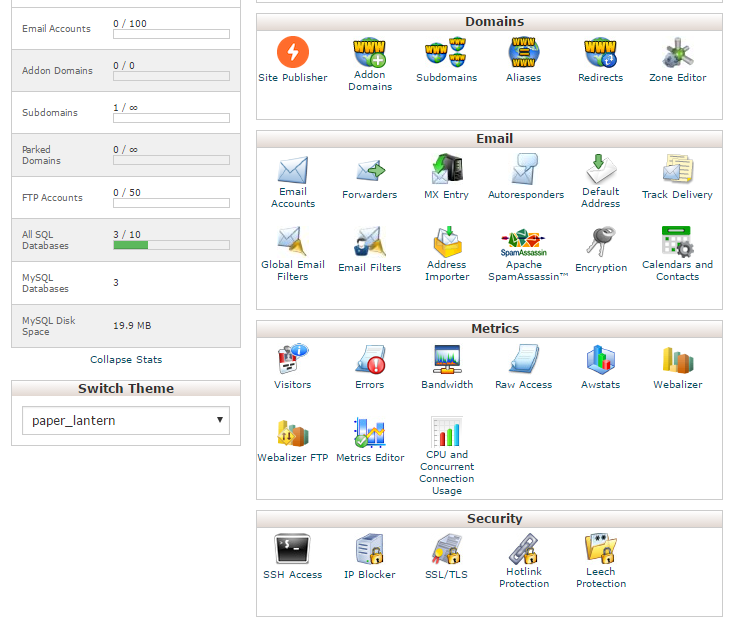736x622 pixels.
Task: Click the Subdomains link under Domains
Action: [446, 78]
